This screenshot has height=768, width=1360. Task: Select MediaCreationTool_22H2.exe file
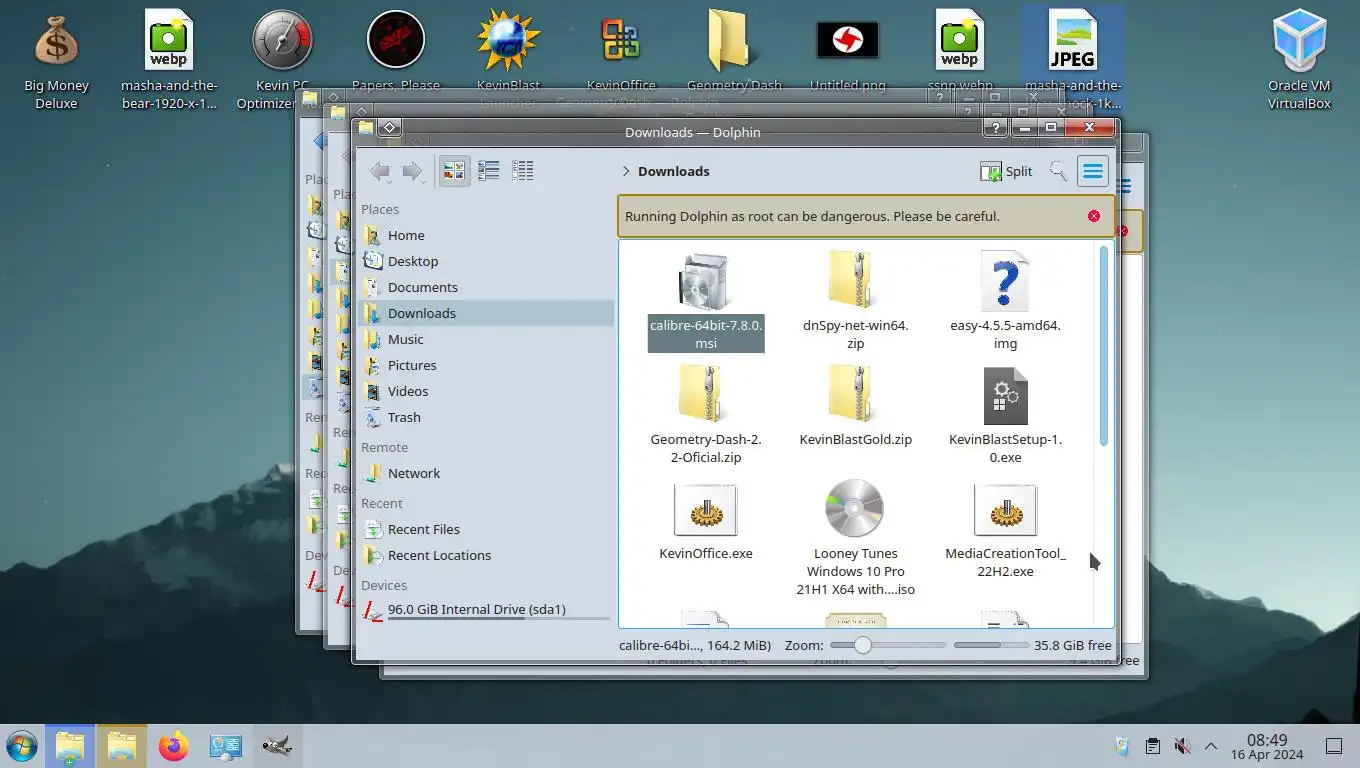click(x=1005, y=529)
